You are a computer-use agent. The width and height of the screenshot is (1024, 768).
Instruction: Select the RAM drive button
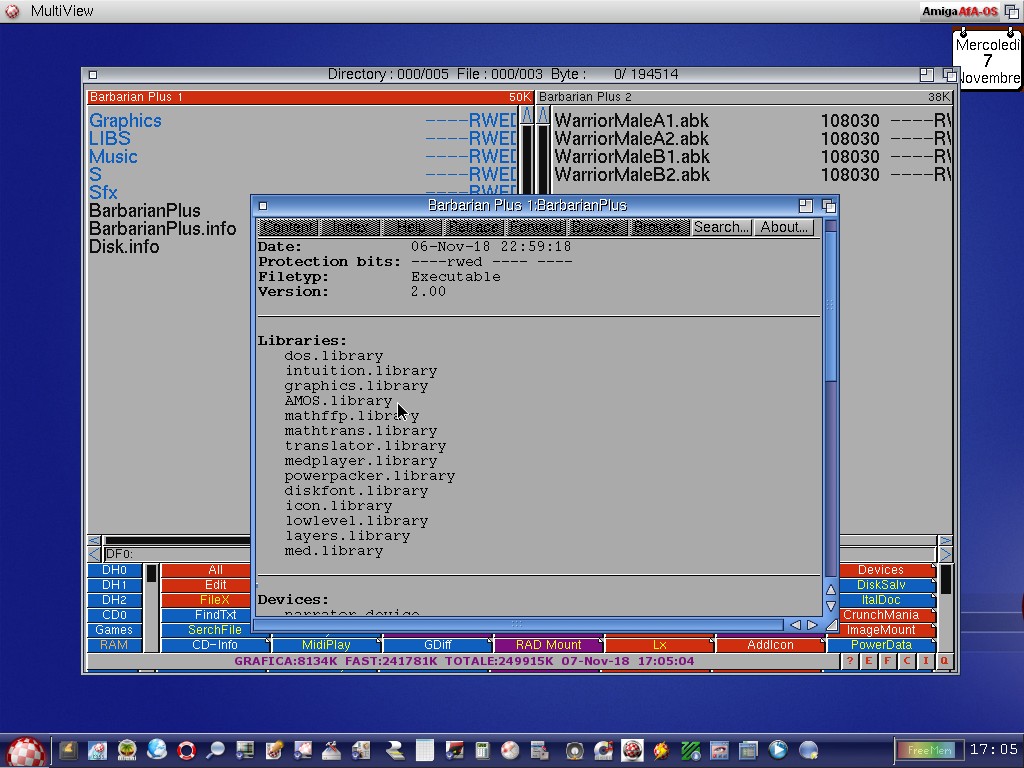114,645
